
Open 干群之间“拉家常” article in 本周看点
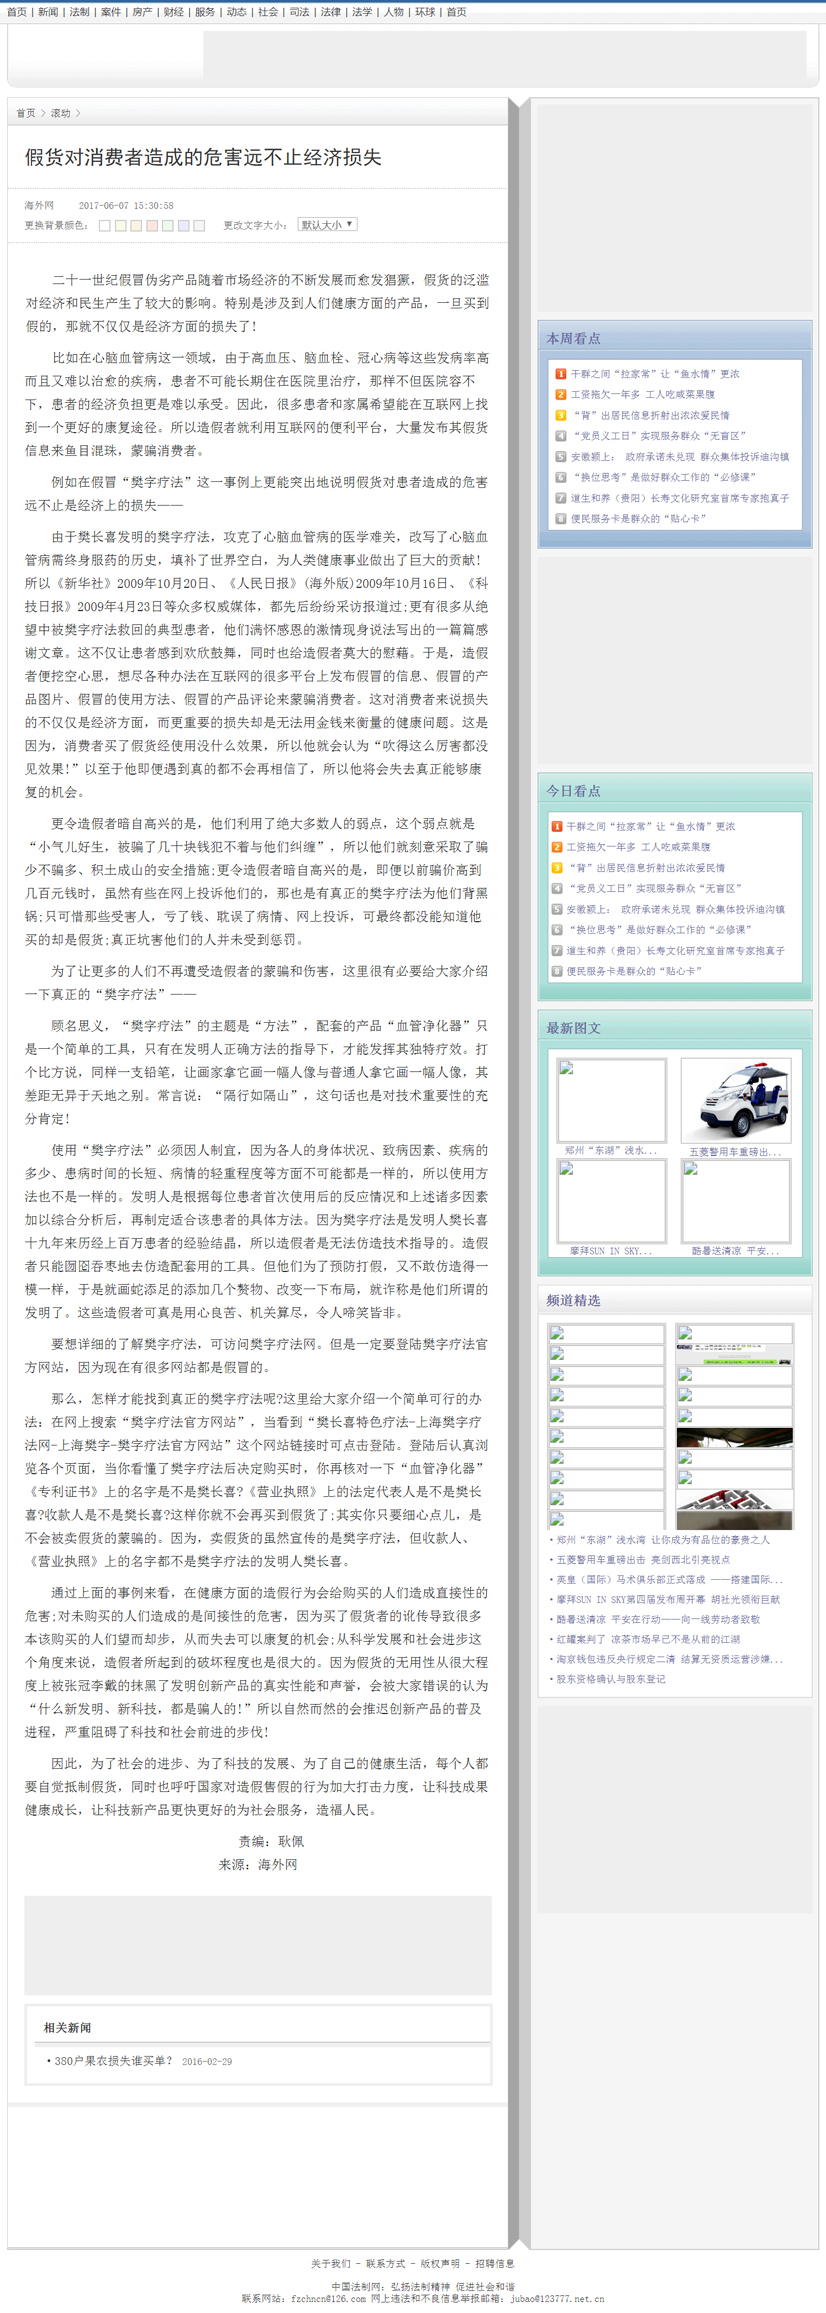pyautogui.click(x=655, y=374)
